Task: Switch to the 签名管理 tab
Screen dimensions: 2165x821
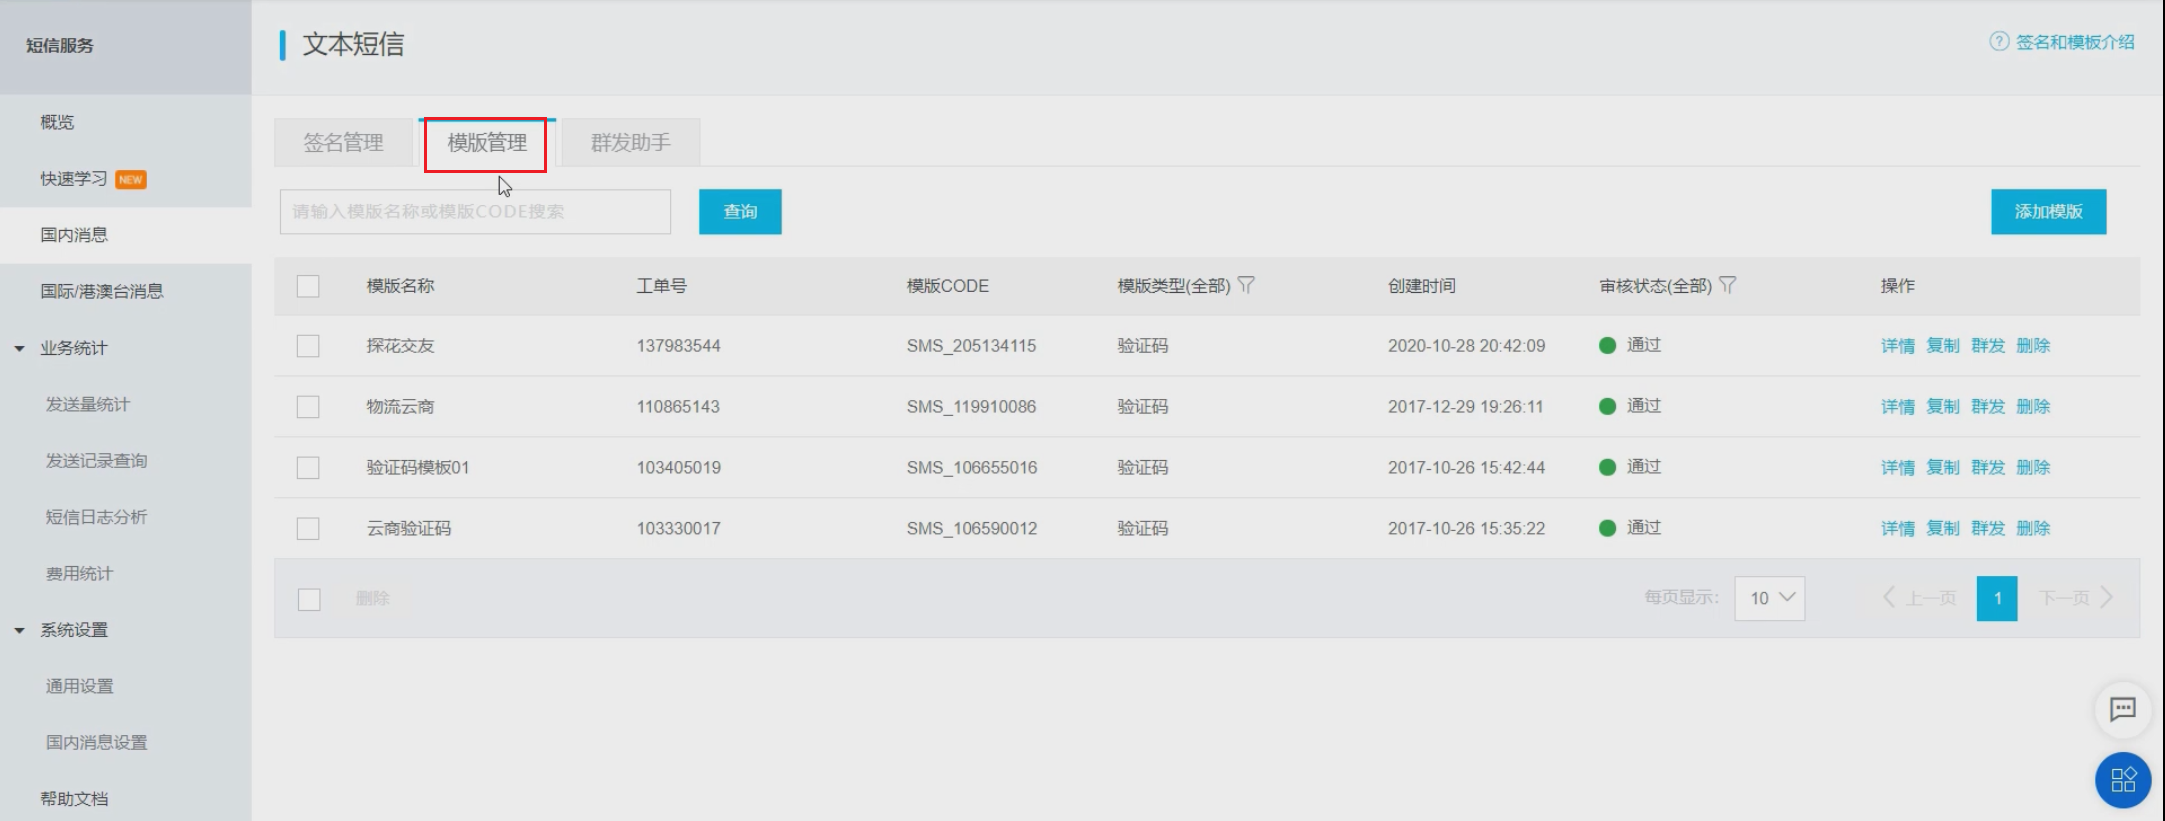Action: (343, 143)
